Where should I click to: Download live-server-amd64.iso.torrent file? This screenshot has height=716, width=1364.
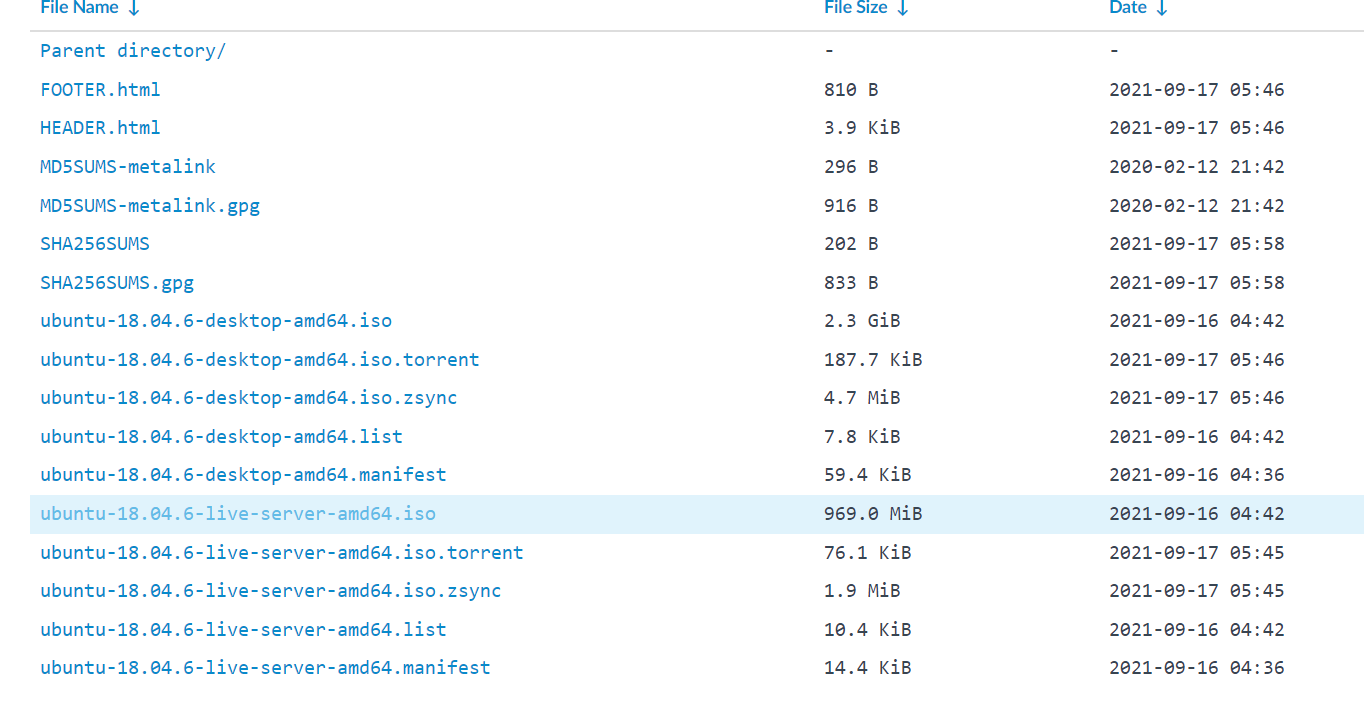(x=282, y=552)
